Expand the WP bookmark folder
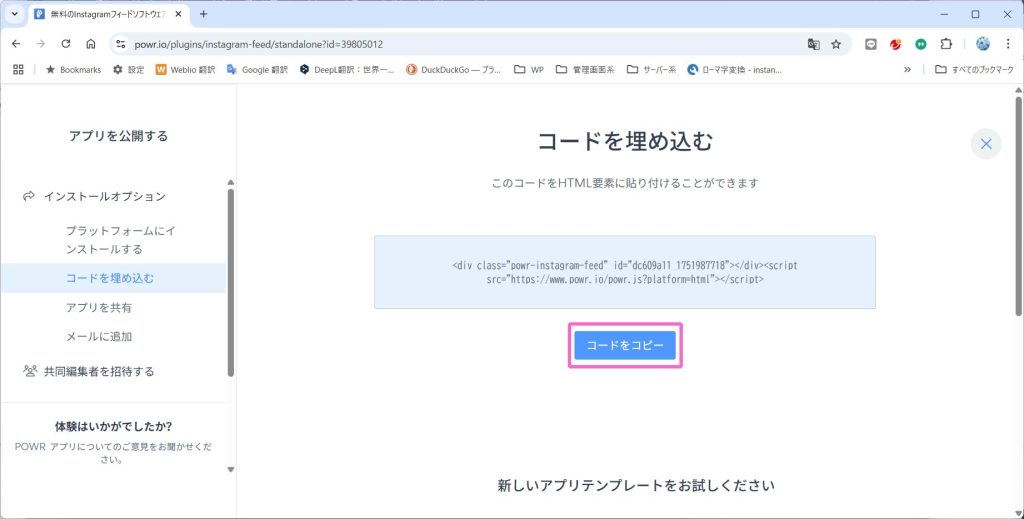The height and width of the screenshot is (519, 1024). [x=529, y=69]
